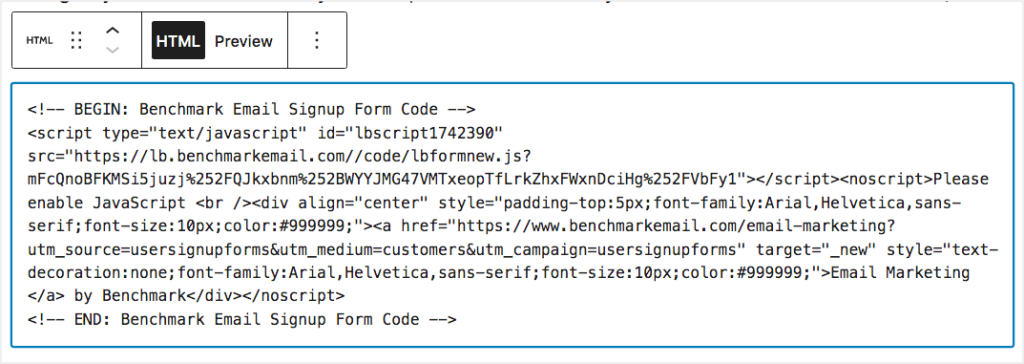Move the block up with the chevron
The height and width of the screenshot is (364, 1024).
tap(113, 31)
